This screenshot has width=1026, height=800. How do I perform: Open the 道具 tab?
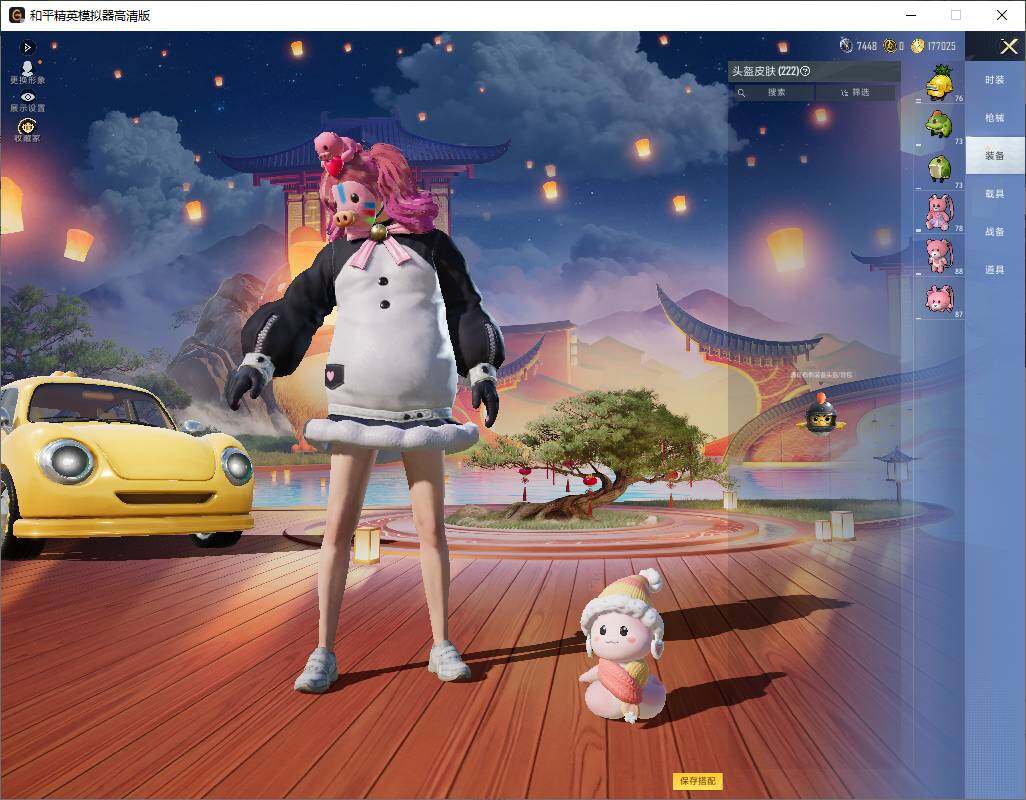(995, 270)
